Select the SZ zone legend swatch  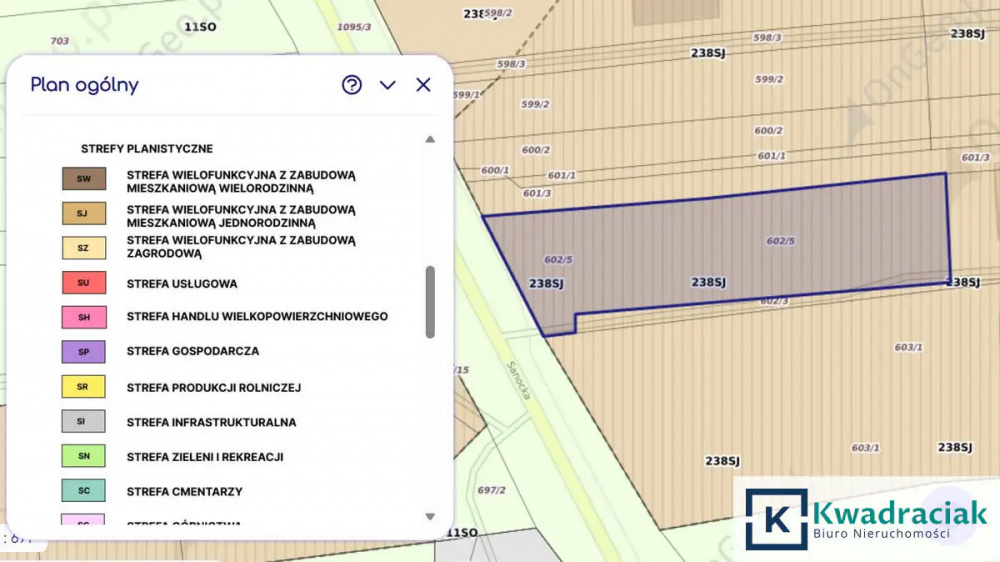(x=84, y=248)
